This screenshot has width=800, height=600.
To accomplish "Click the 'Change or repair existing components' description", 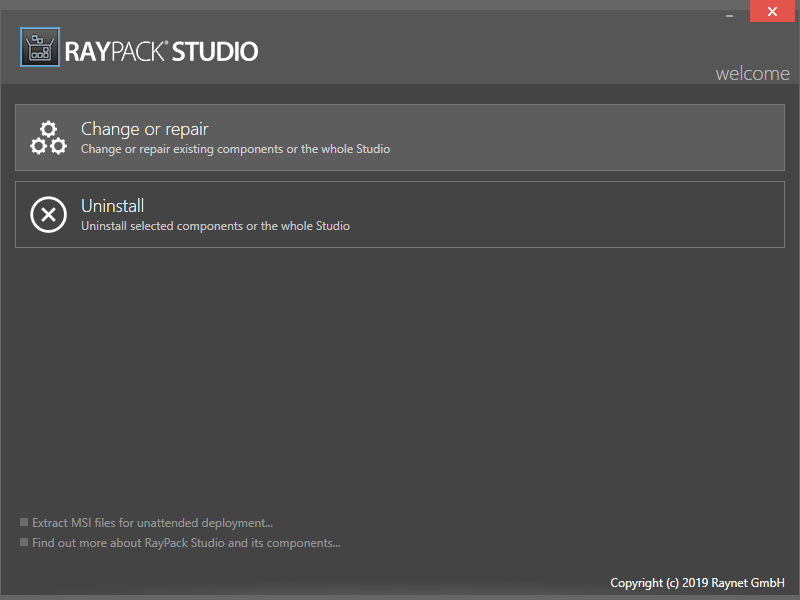I will 235,150.
